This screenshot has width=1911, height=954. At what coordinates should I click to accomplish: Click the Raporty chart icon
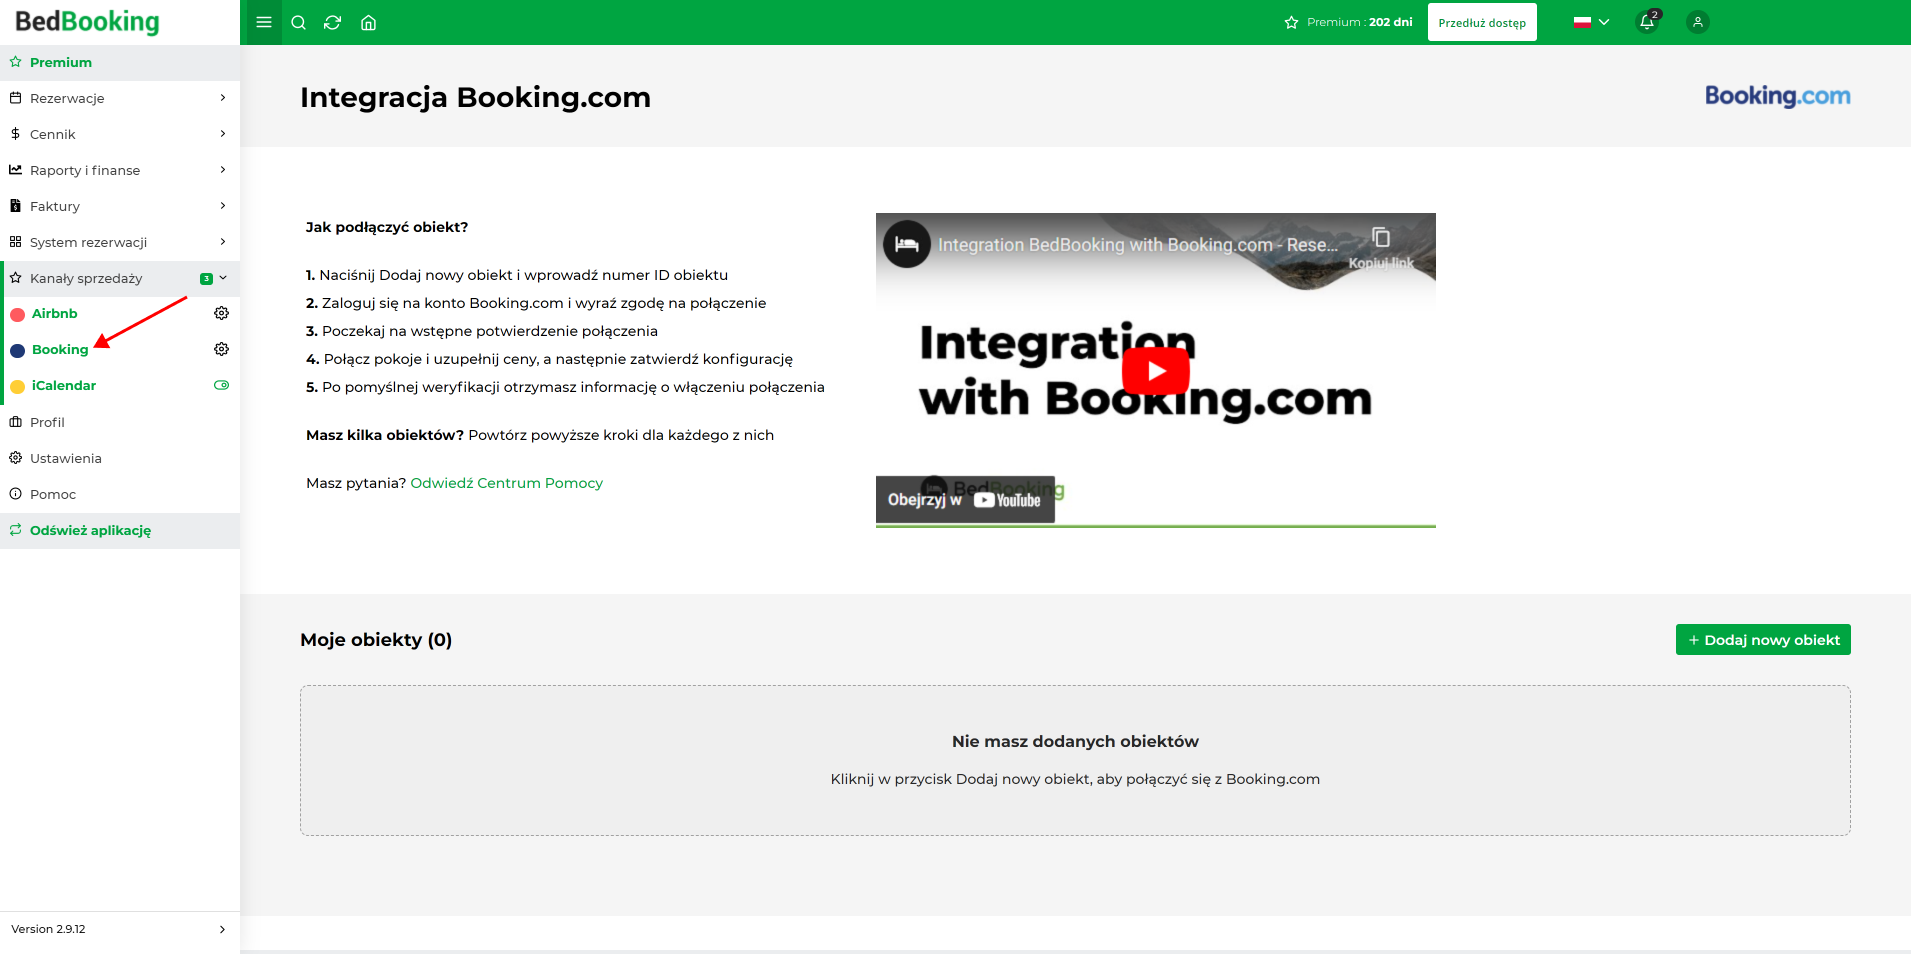click(15, 170)
